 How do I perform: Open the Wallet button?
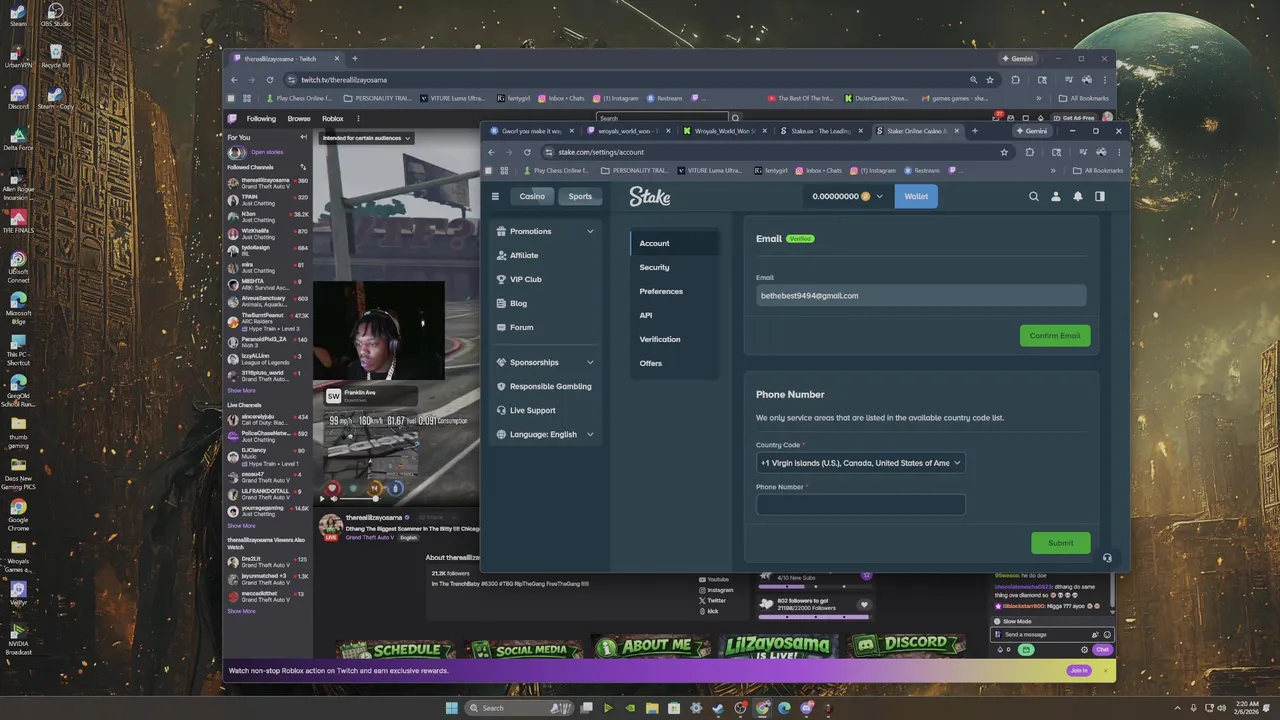coord(916,196)
